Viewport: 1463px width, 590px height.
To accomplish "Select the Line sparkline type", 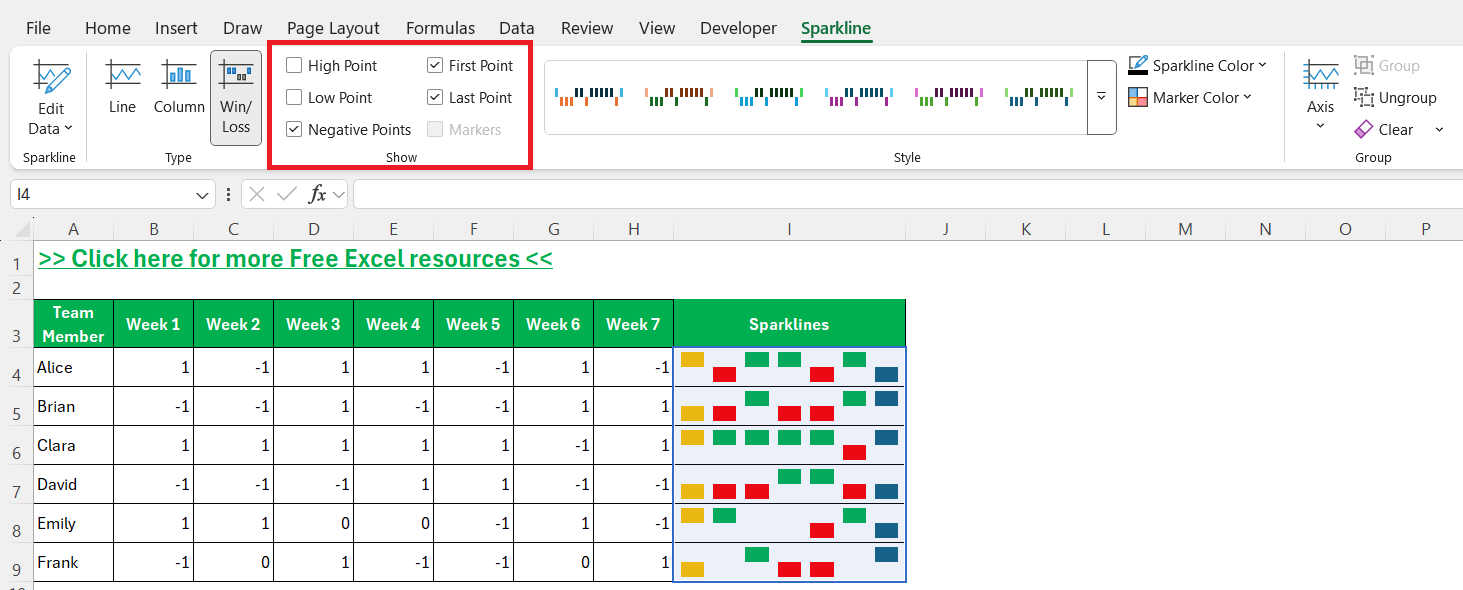I will 123,87.
